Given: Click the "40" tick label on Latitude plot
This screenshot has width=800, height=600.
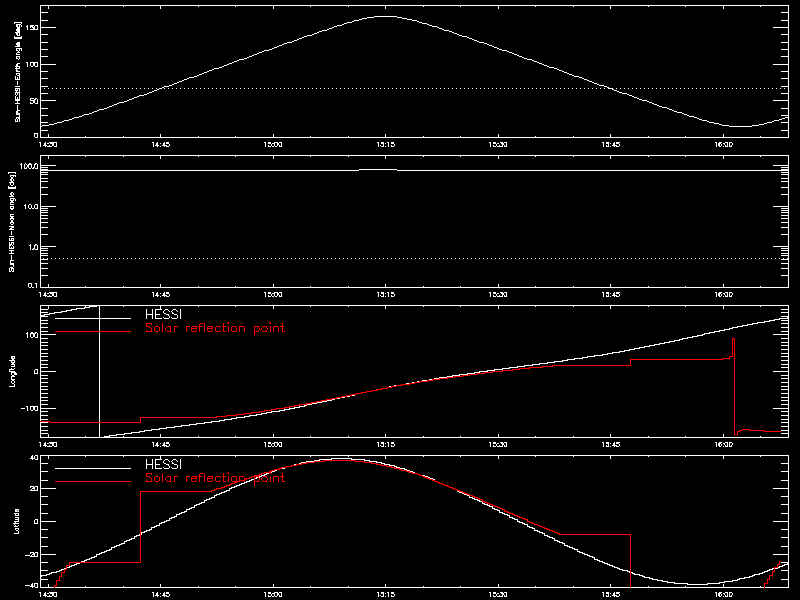Looking at the screenshot, I should [34, 458].
